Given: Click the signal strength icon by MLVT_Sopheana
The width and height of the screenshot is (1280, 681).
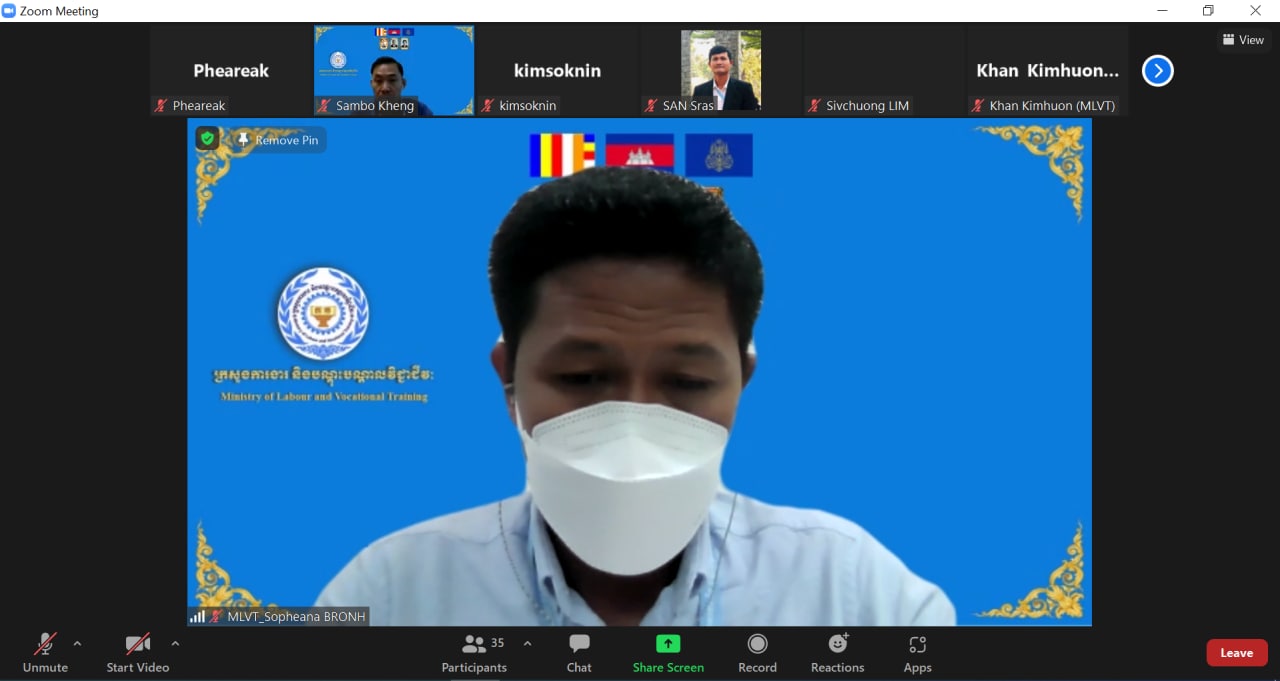Looking at the screenshot, I should click(x=197, y=617).
